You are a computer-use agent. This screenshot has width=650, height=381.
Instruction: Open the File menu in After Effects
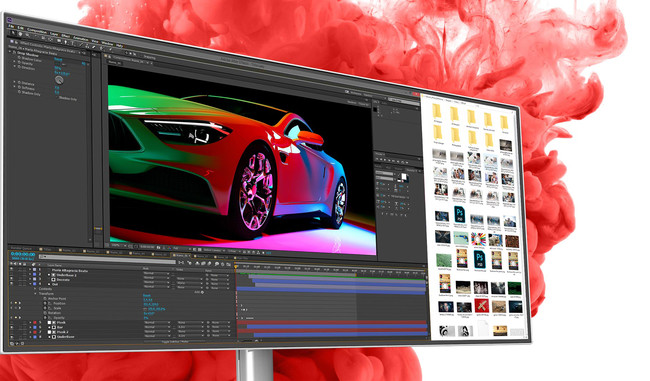[x=11, y=26]
